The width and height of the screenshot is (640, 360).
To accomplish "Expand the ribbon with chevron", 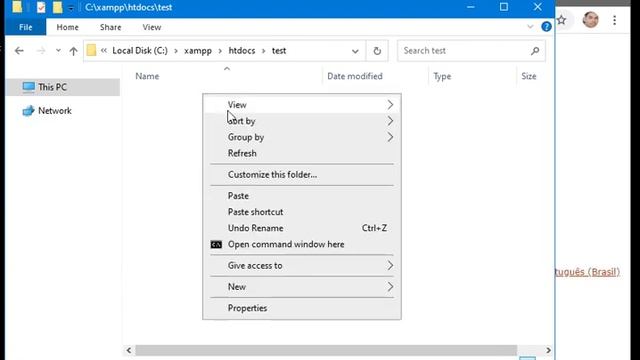I will tap(530, 27).
